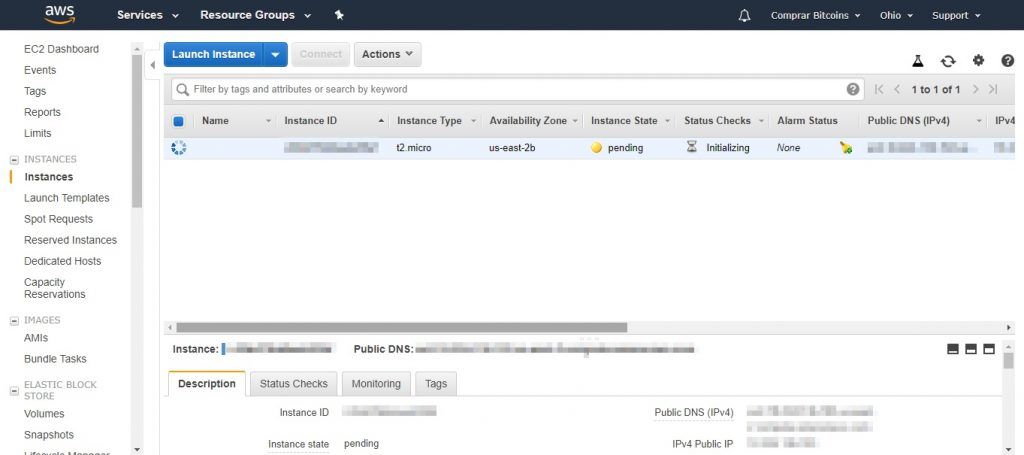
Task: Go to last page of results
Action: coord(993,89)
